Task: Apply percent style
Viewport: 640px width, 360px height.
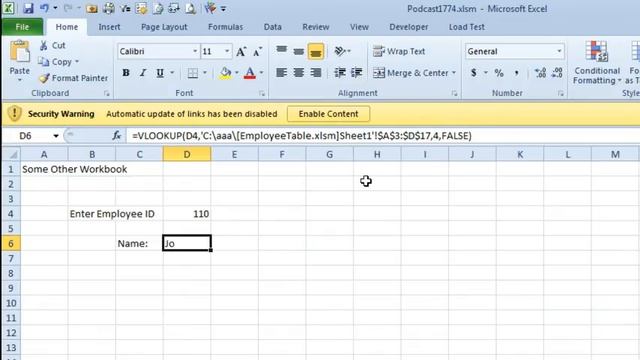Action: coord(499,73)
